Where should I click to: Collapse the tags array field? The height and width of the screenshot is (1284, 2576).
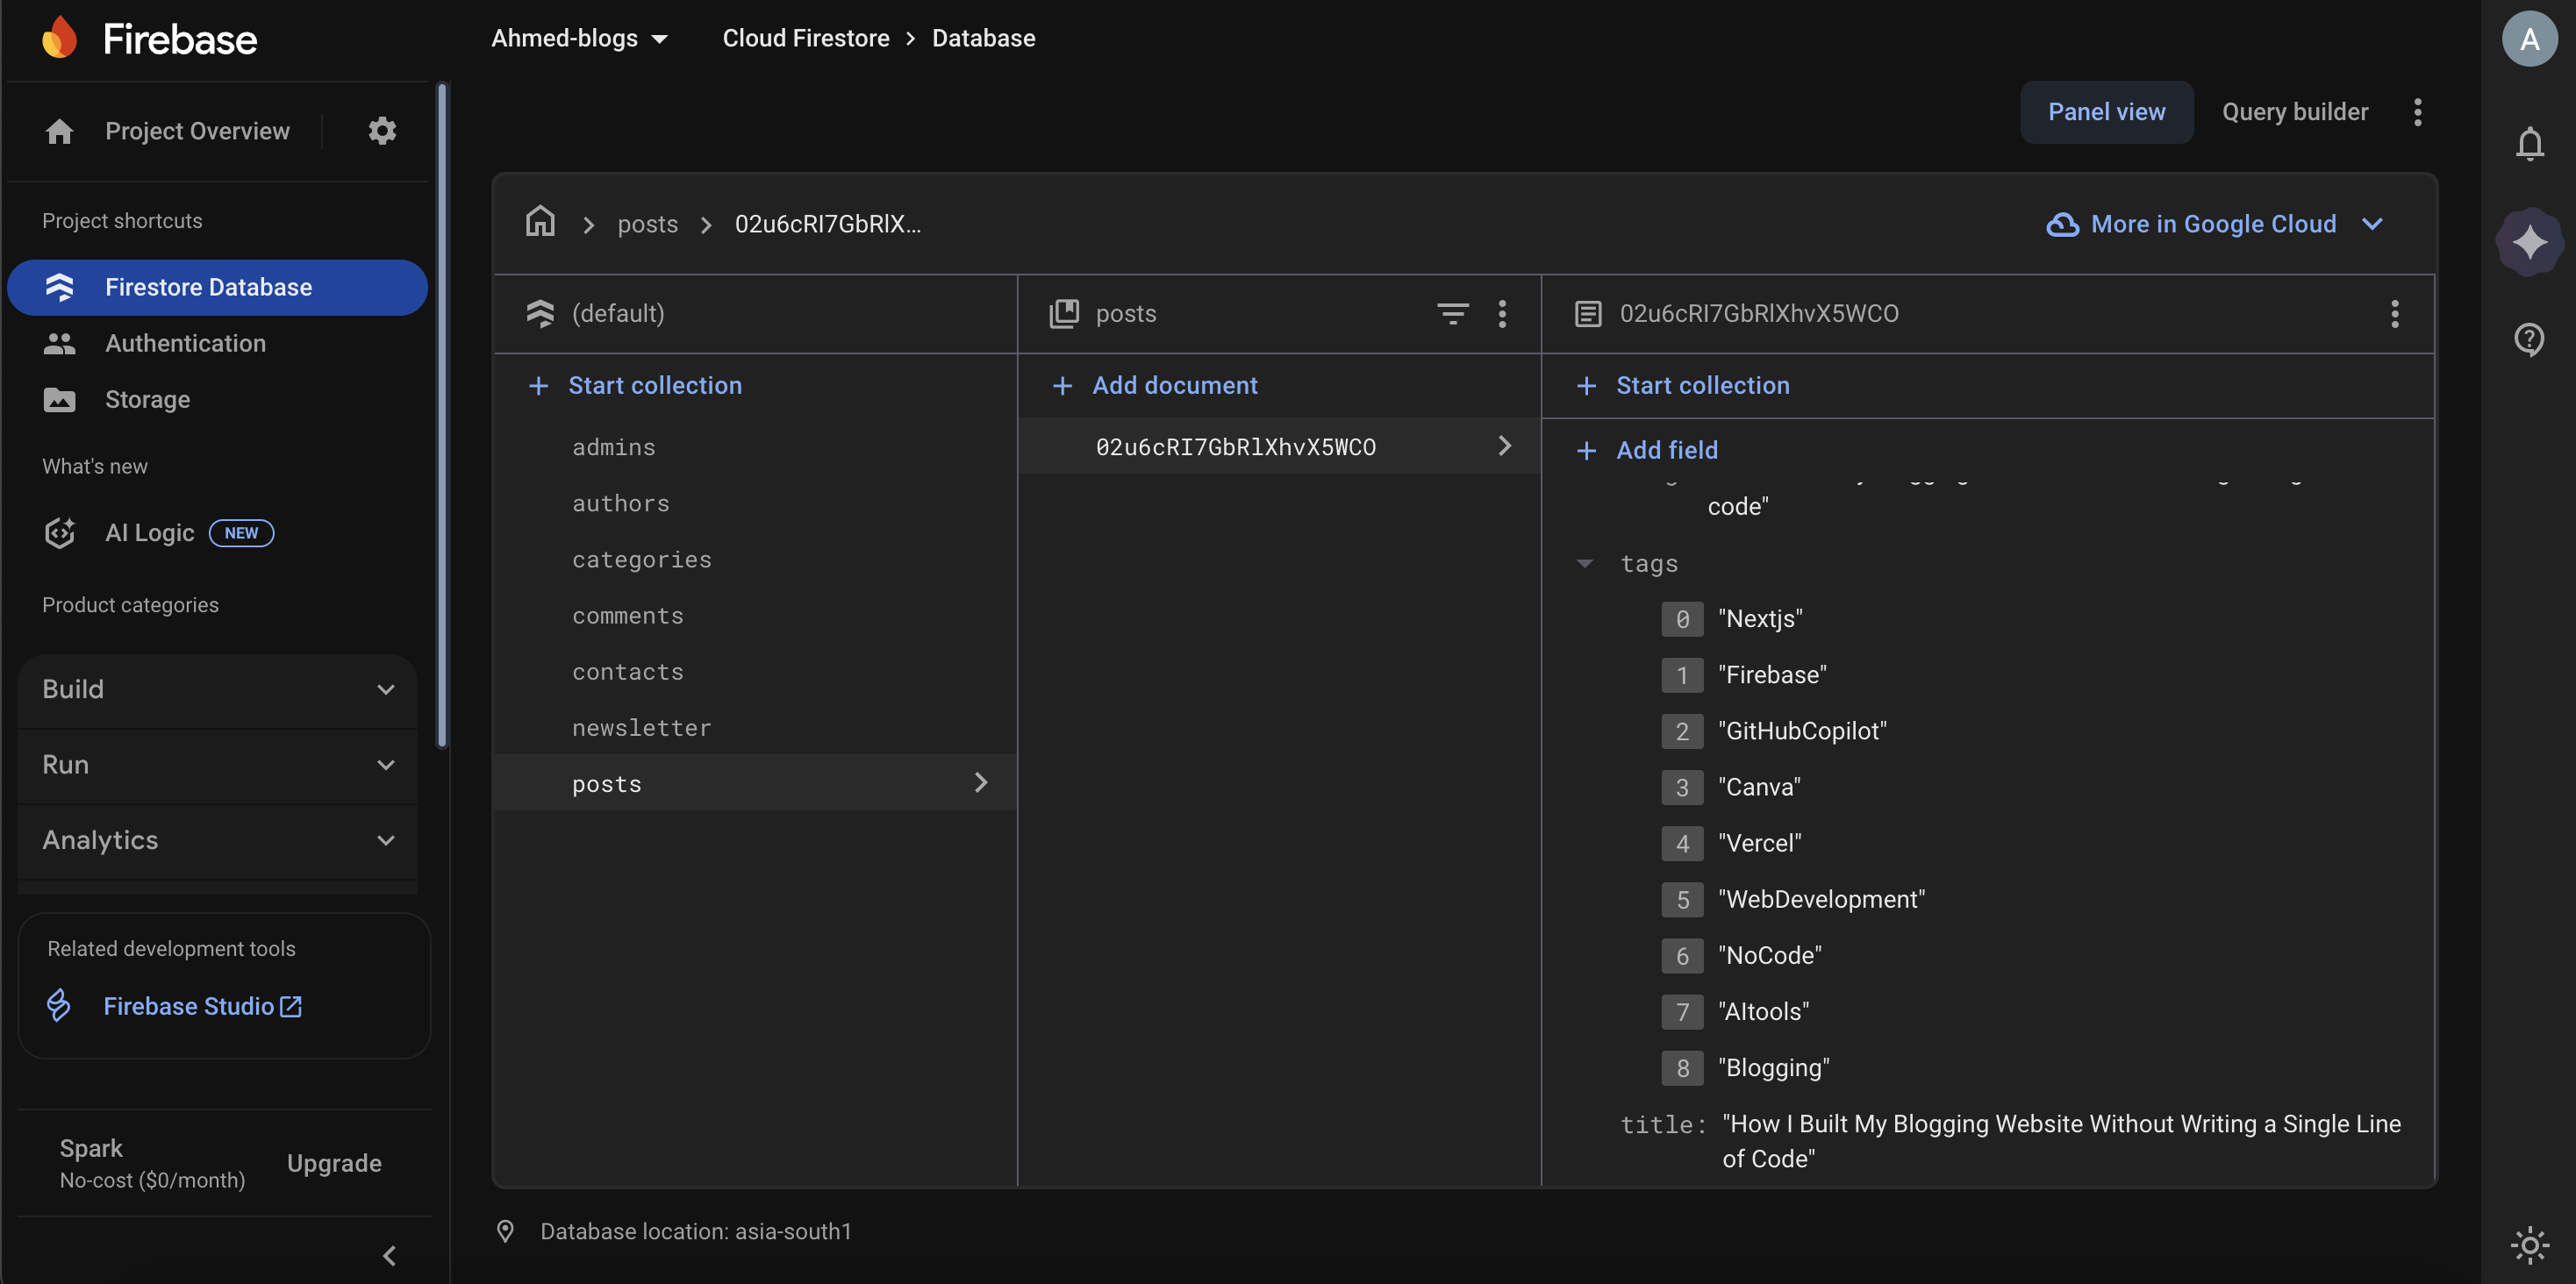1585,564
